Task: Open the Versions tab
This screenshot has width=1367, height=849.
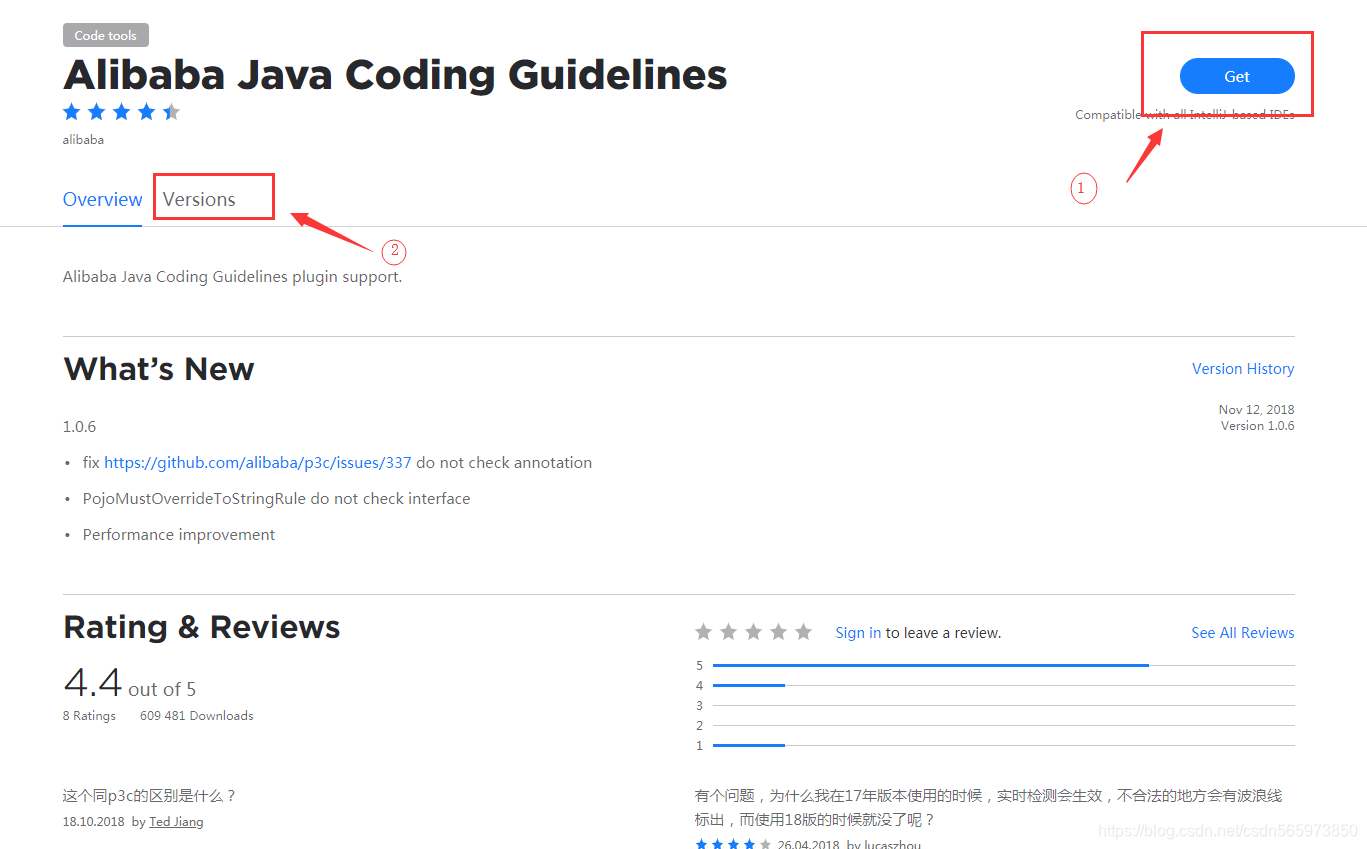Action: (199, 199)
